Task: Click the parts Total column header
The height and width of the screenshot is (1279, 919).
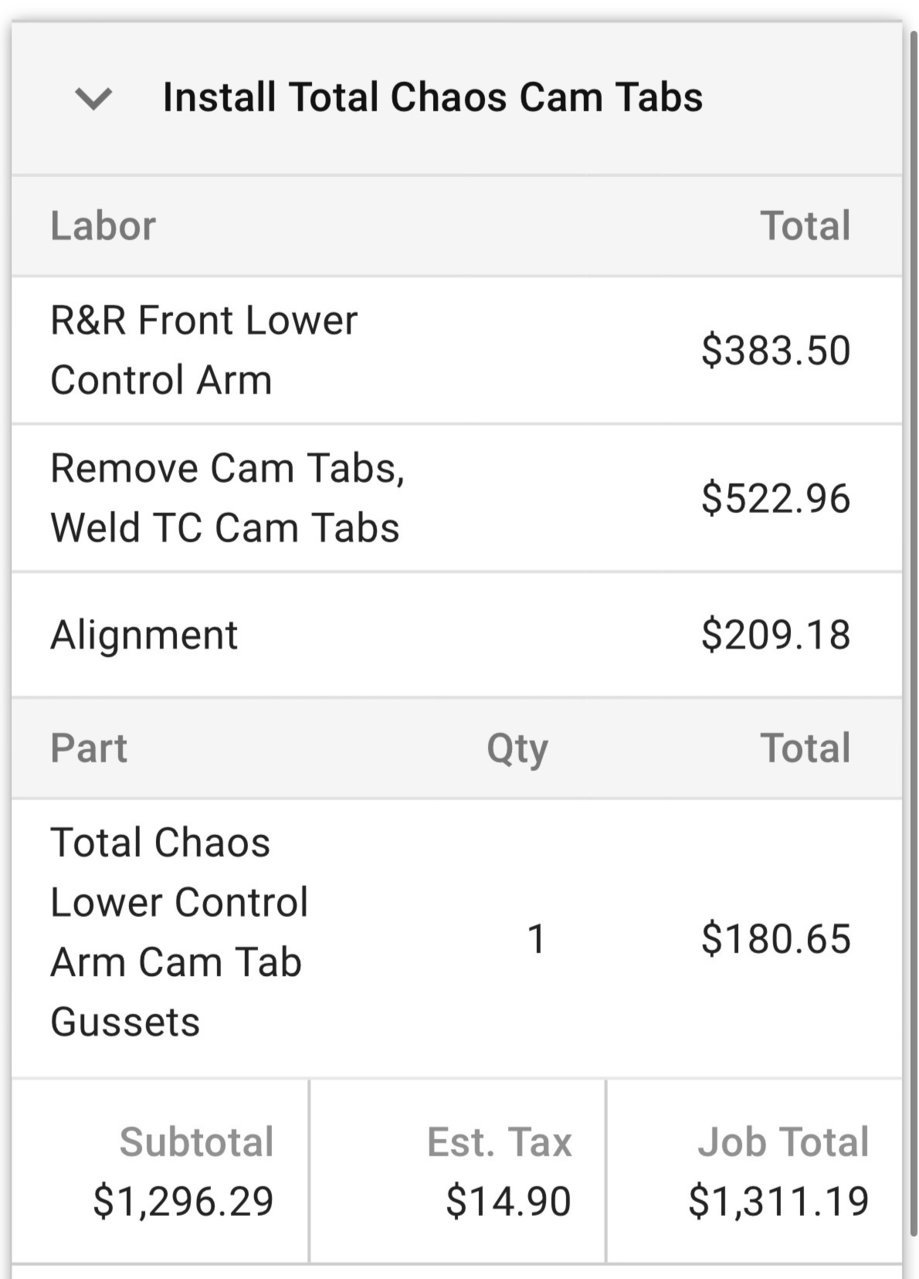Action: click(x=805, y=748)
